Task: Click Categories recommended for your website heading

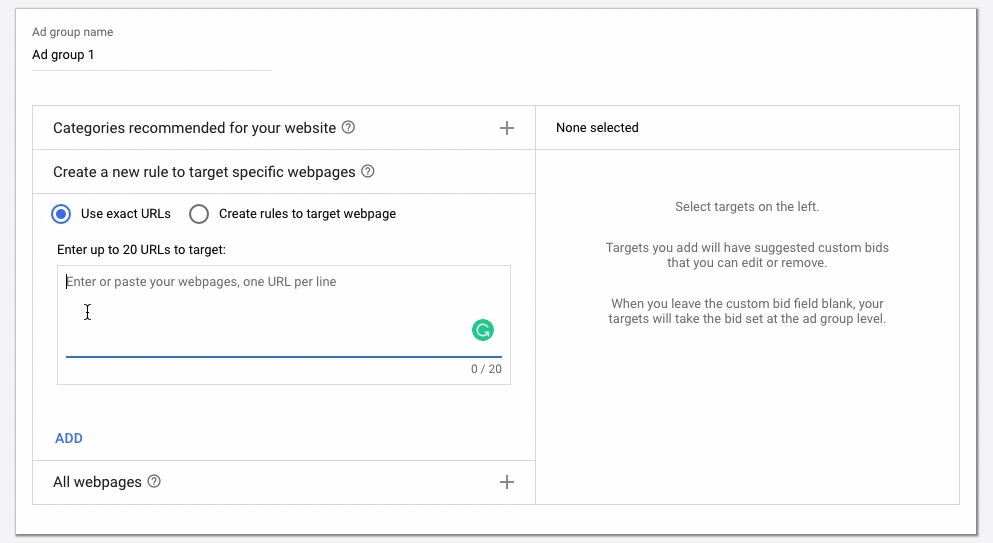Action: coord(194,128)
